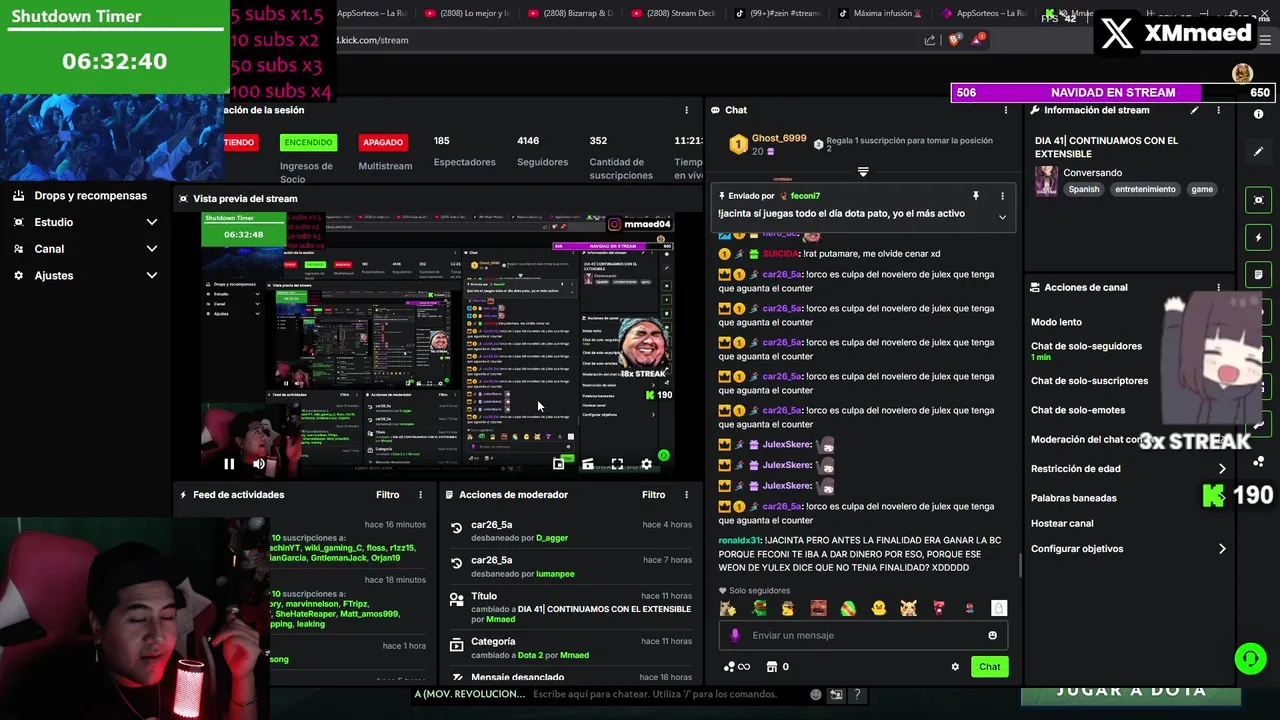The width and height of the screenshot is (1280, 720).
Task: Open ronaldx31 username in chat
Action: click(740, 540)
